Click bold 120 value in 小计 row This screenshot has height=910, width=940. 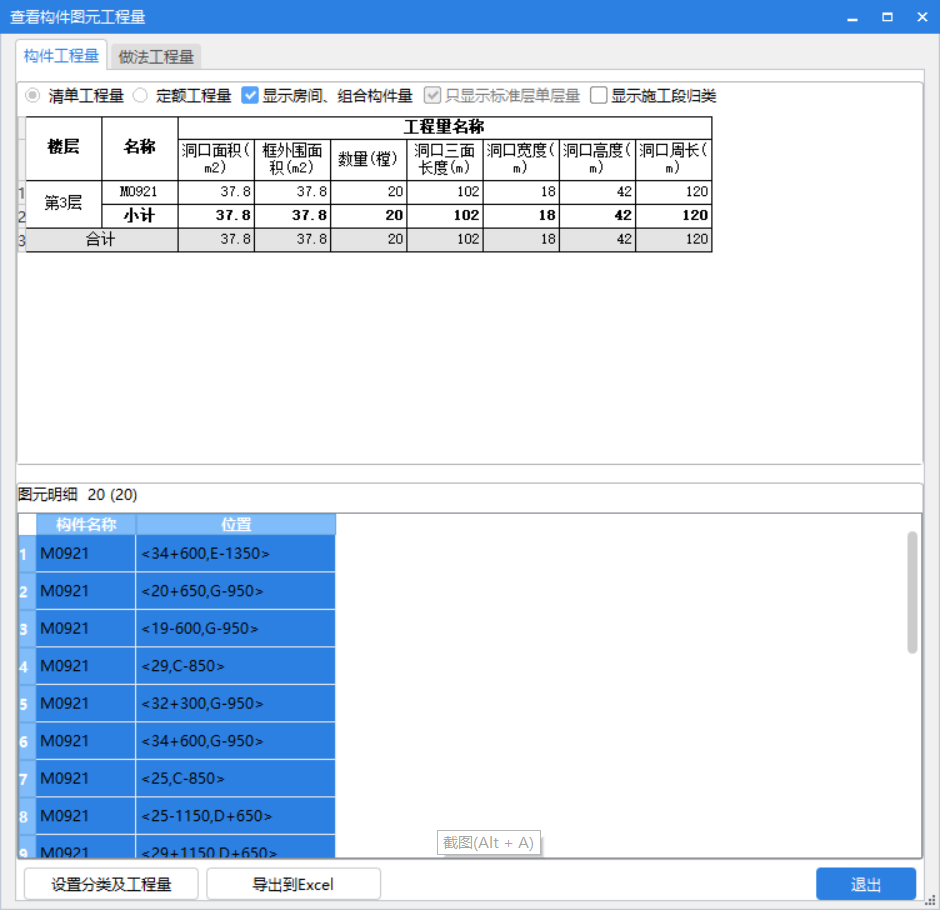(x=674, y=216)
